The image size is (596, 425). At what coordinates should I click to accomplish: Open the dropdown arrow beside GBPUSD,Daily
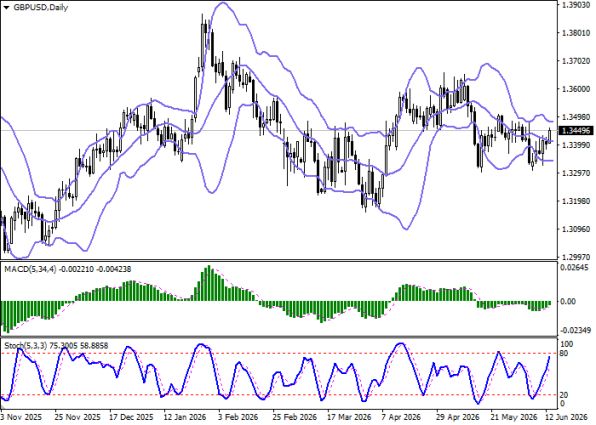point(6,8)
